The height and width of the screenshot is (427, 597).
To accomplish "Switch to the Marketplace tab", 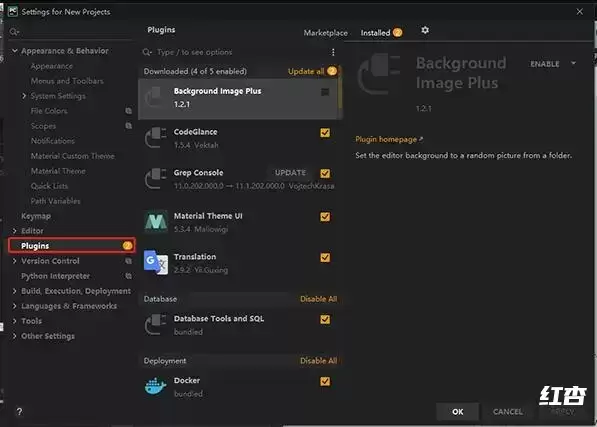I will click(325, 33).
